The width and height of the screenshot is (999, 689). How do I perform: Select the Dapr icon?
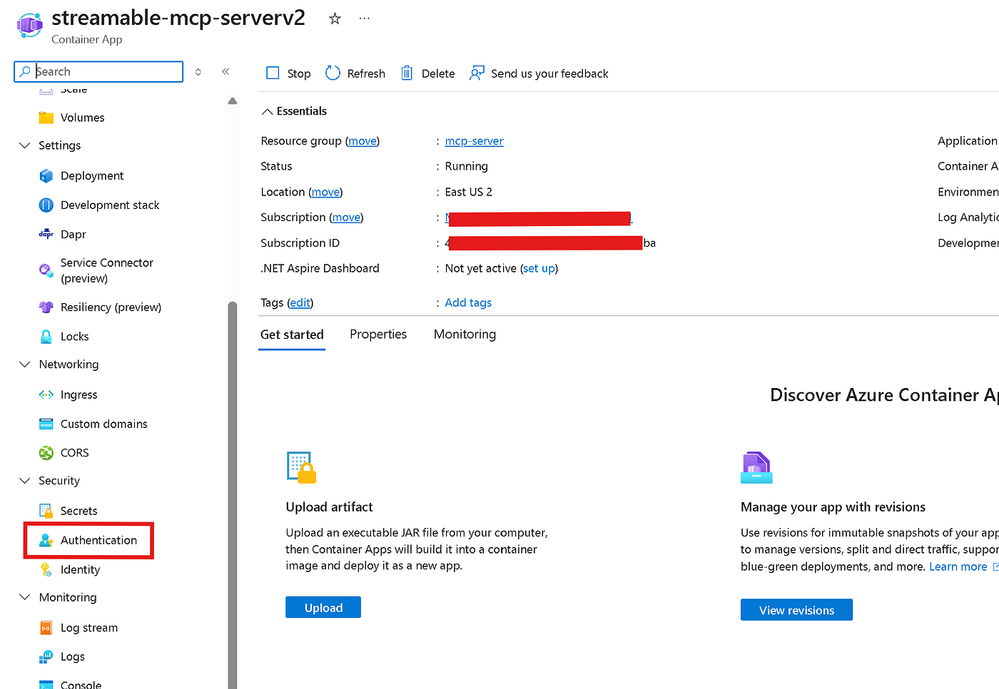point(46,235)
